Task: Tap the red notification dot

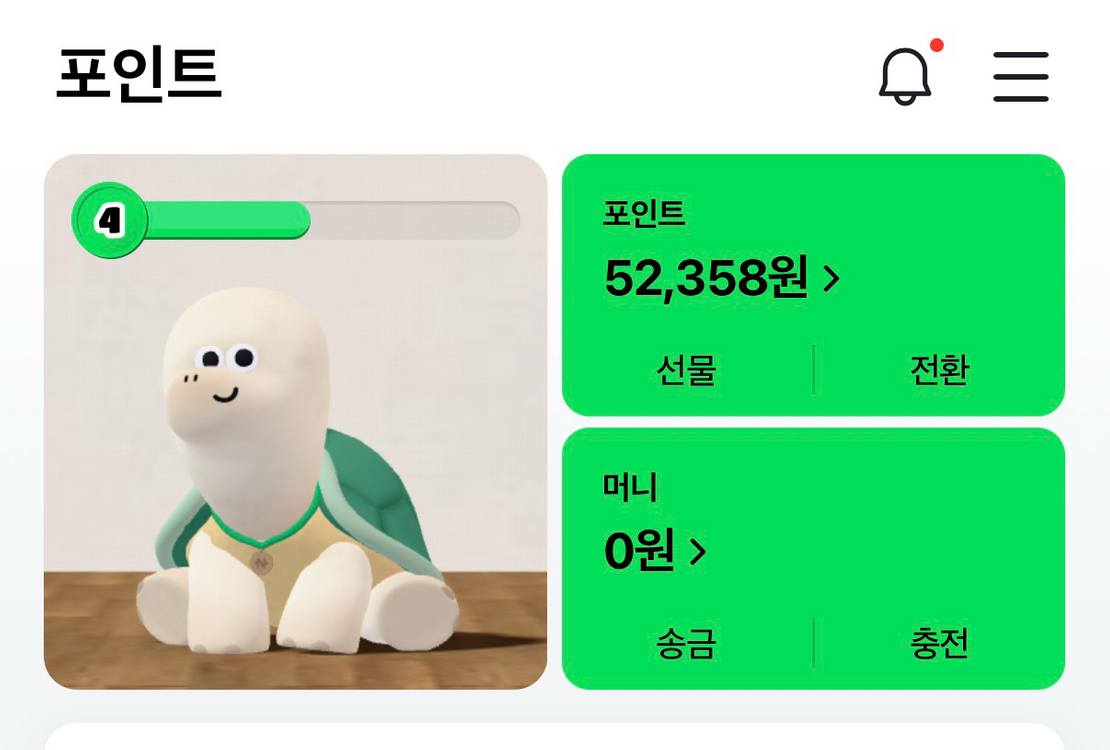Action: [937, 45]
